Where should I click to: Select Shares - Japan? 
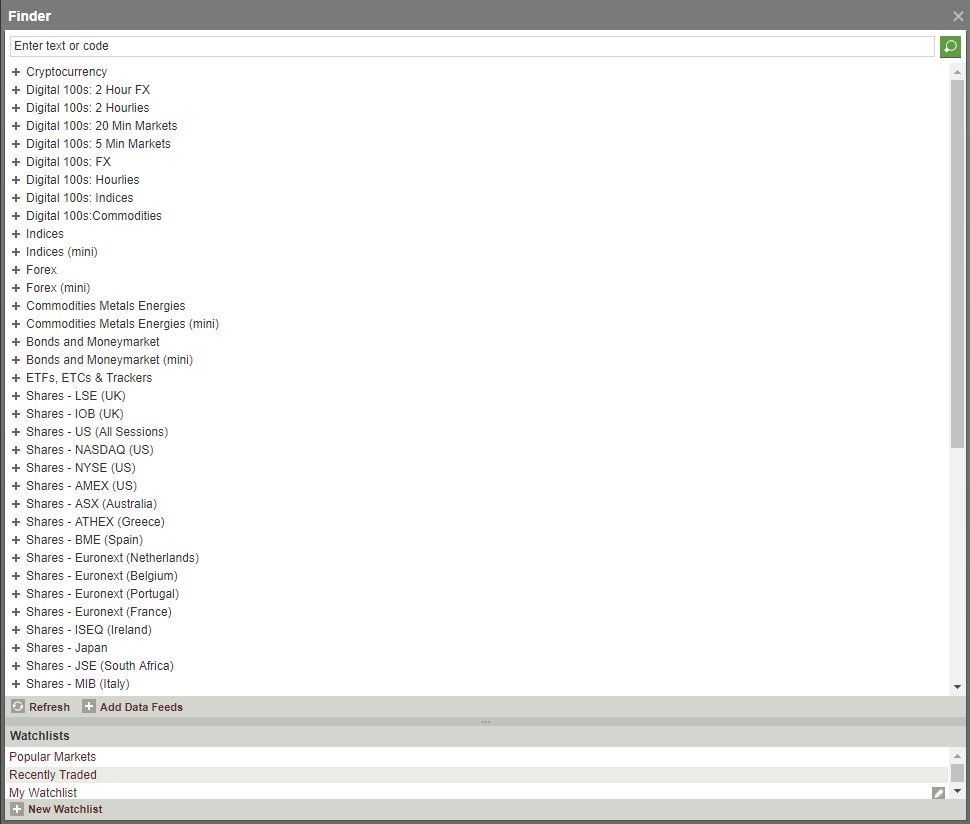click(67, 648)
